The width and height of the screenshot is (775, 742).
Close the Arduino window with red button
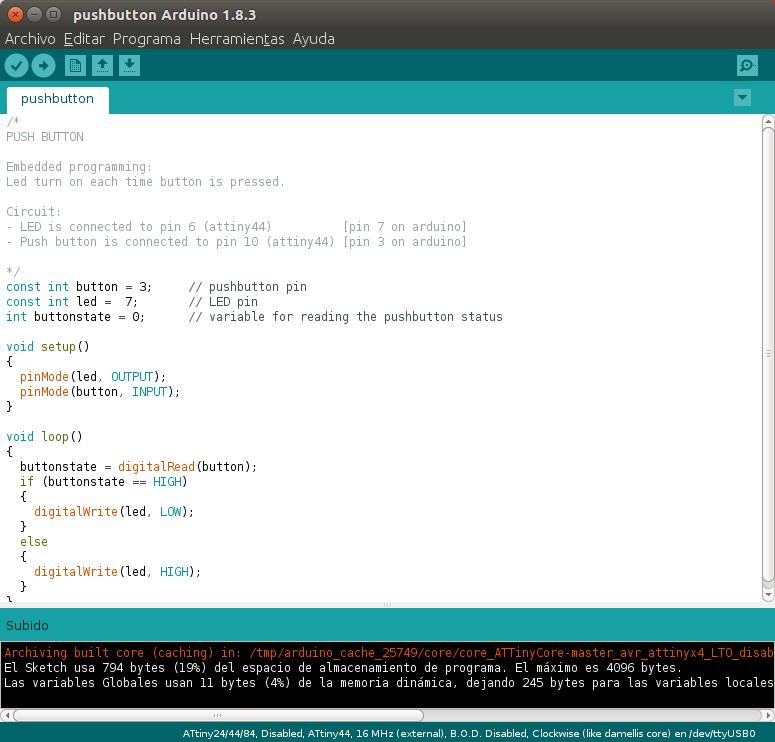coord(15,14)
